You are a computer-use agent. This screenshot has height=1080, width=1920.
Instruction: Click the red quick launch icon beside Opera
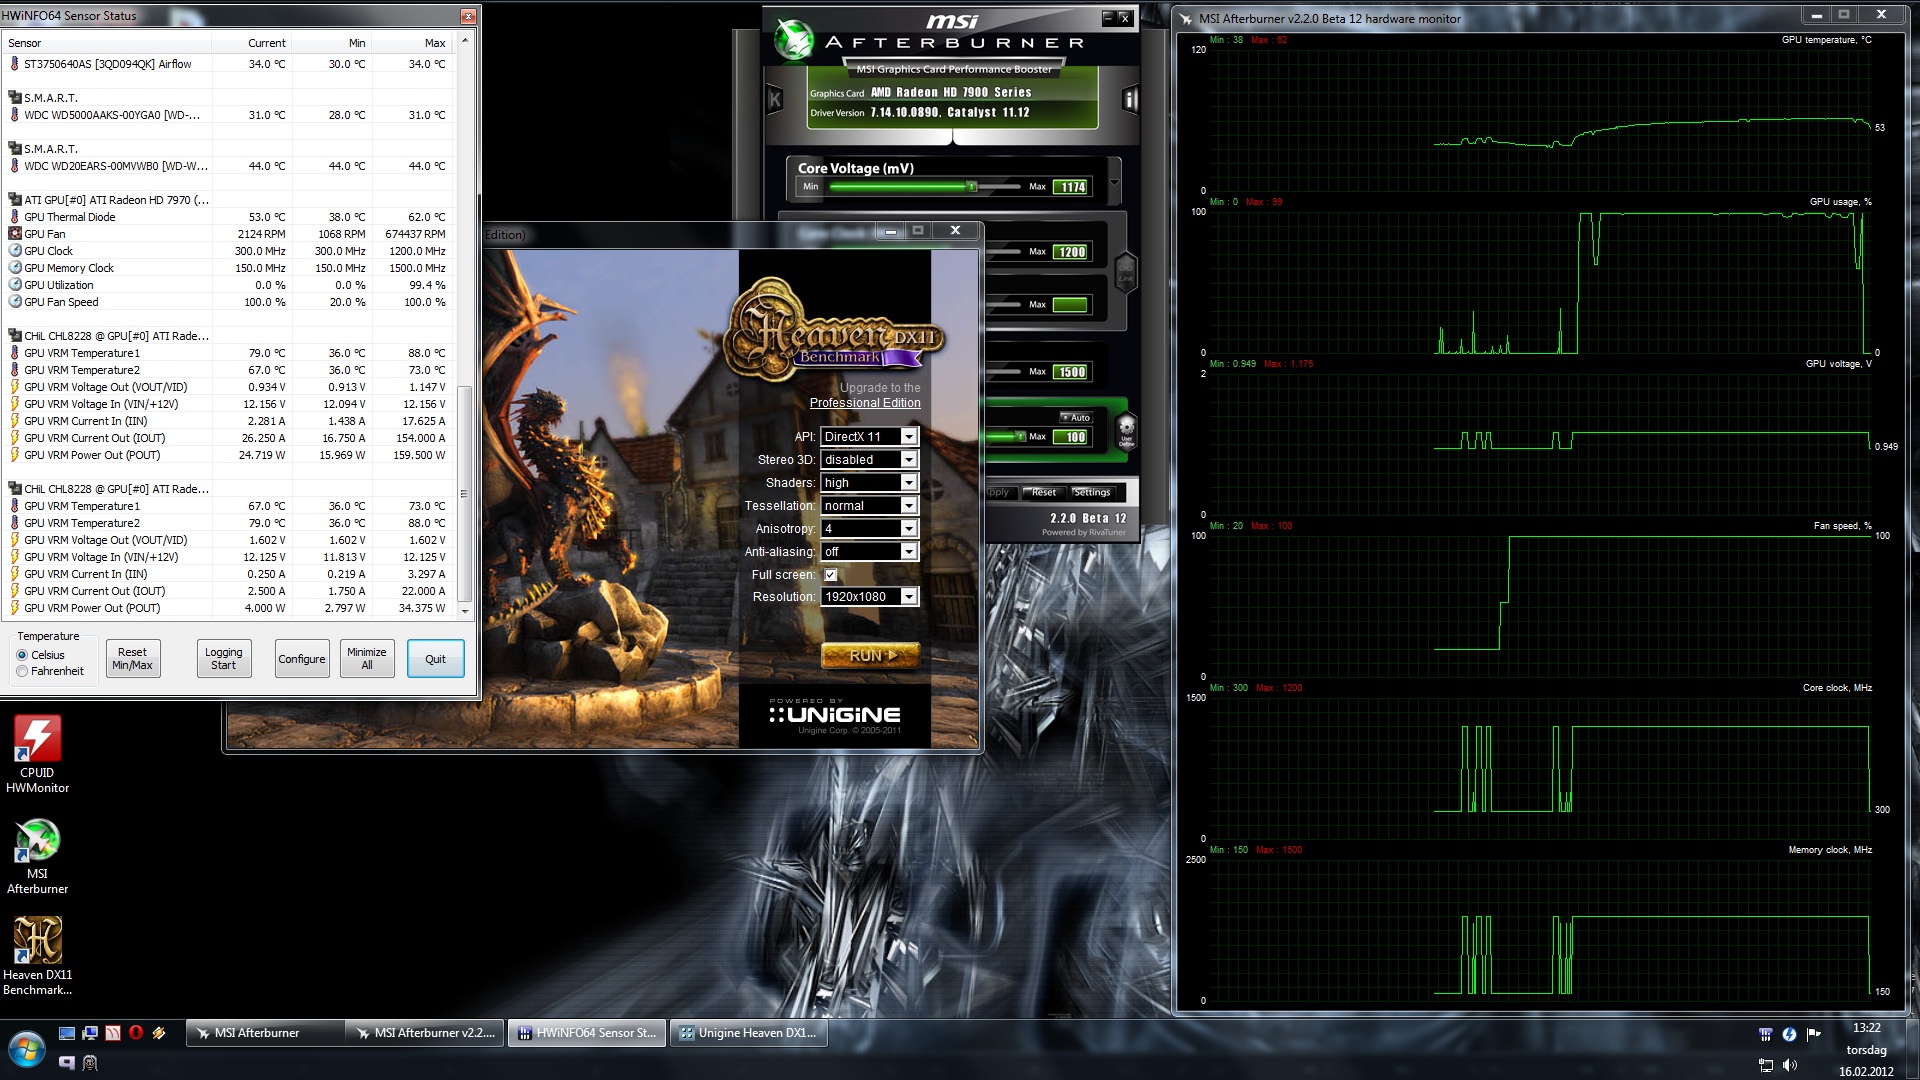tap(113, 1033)
